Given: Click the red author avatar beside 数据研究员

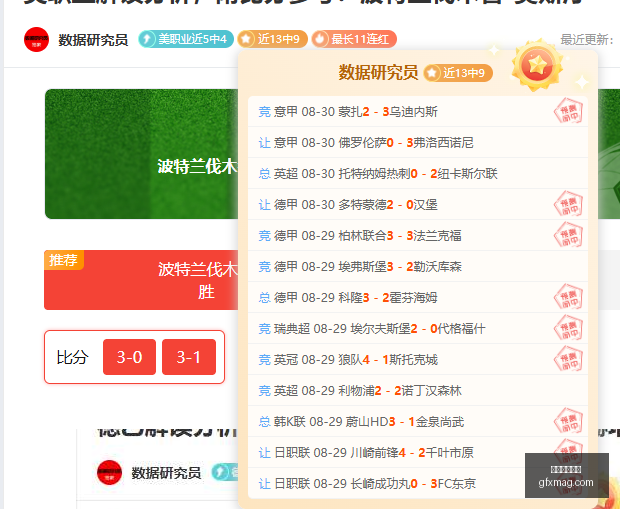Looking at the screenshot, I should [36, 40].
